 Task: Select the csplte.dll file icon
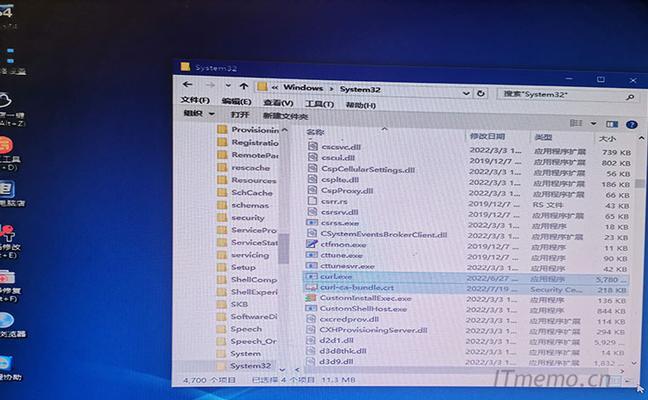click(x=313, y=179)
